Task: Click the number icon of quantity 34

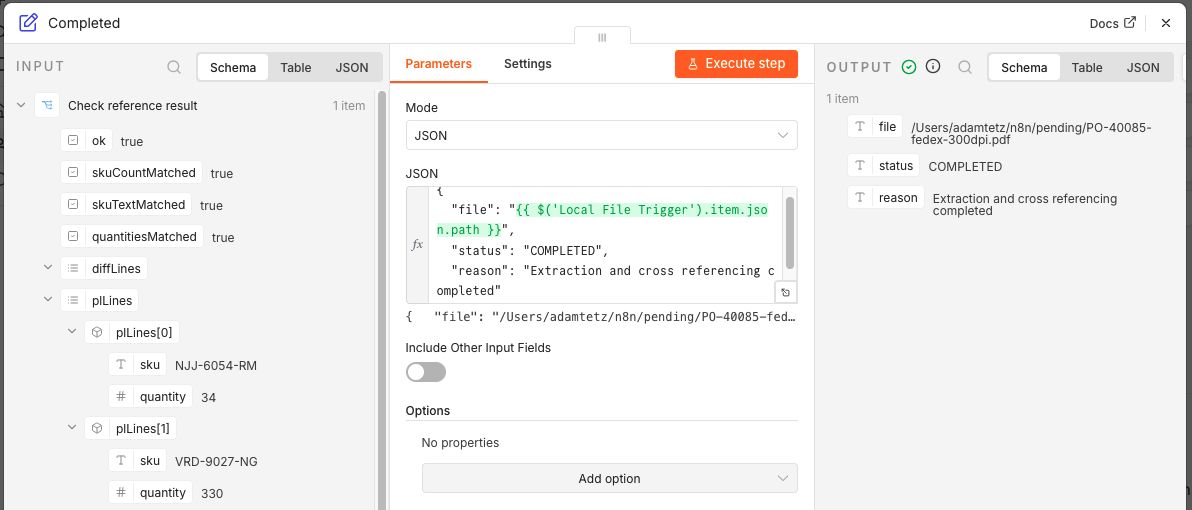Action: [121, 396]
